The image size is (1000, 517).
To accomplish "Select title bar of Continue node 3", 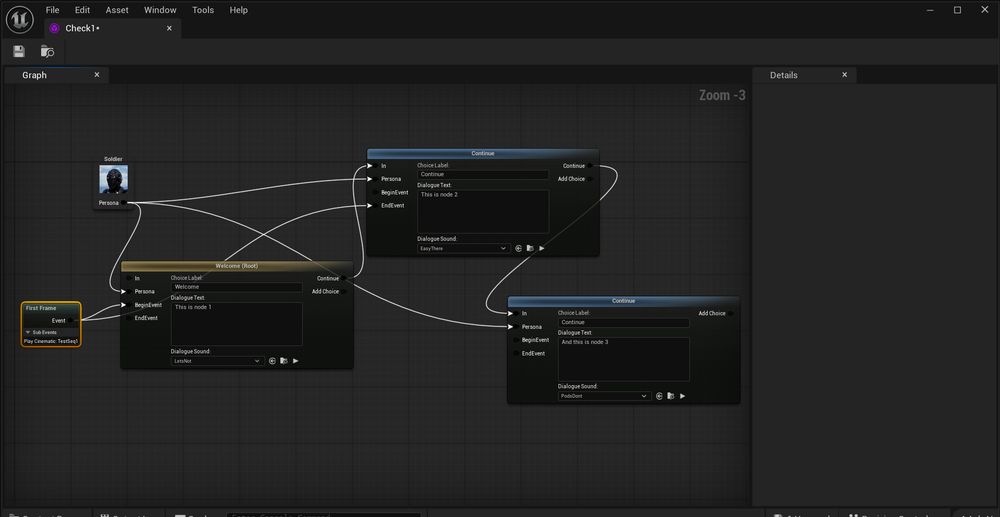I will (x=624, y=301).
